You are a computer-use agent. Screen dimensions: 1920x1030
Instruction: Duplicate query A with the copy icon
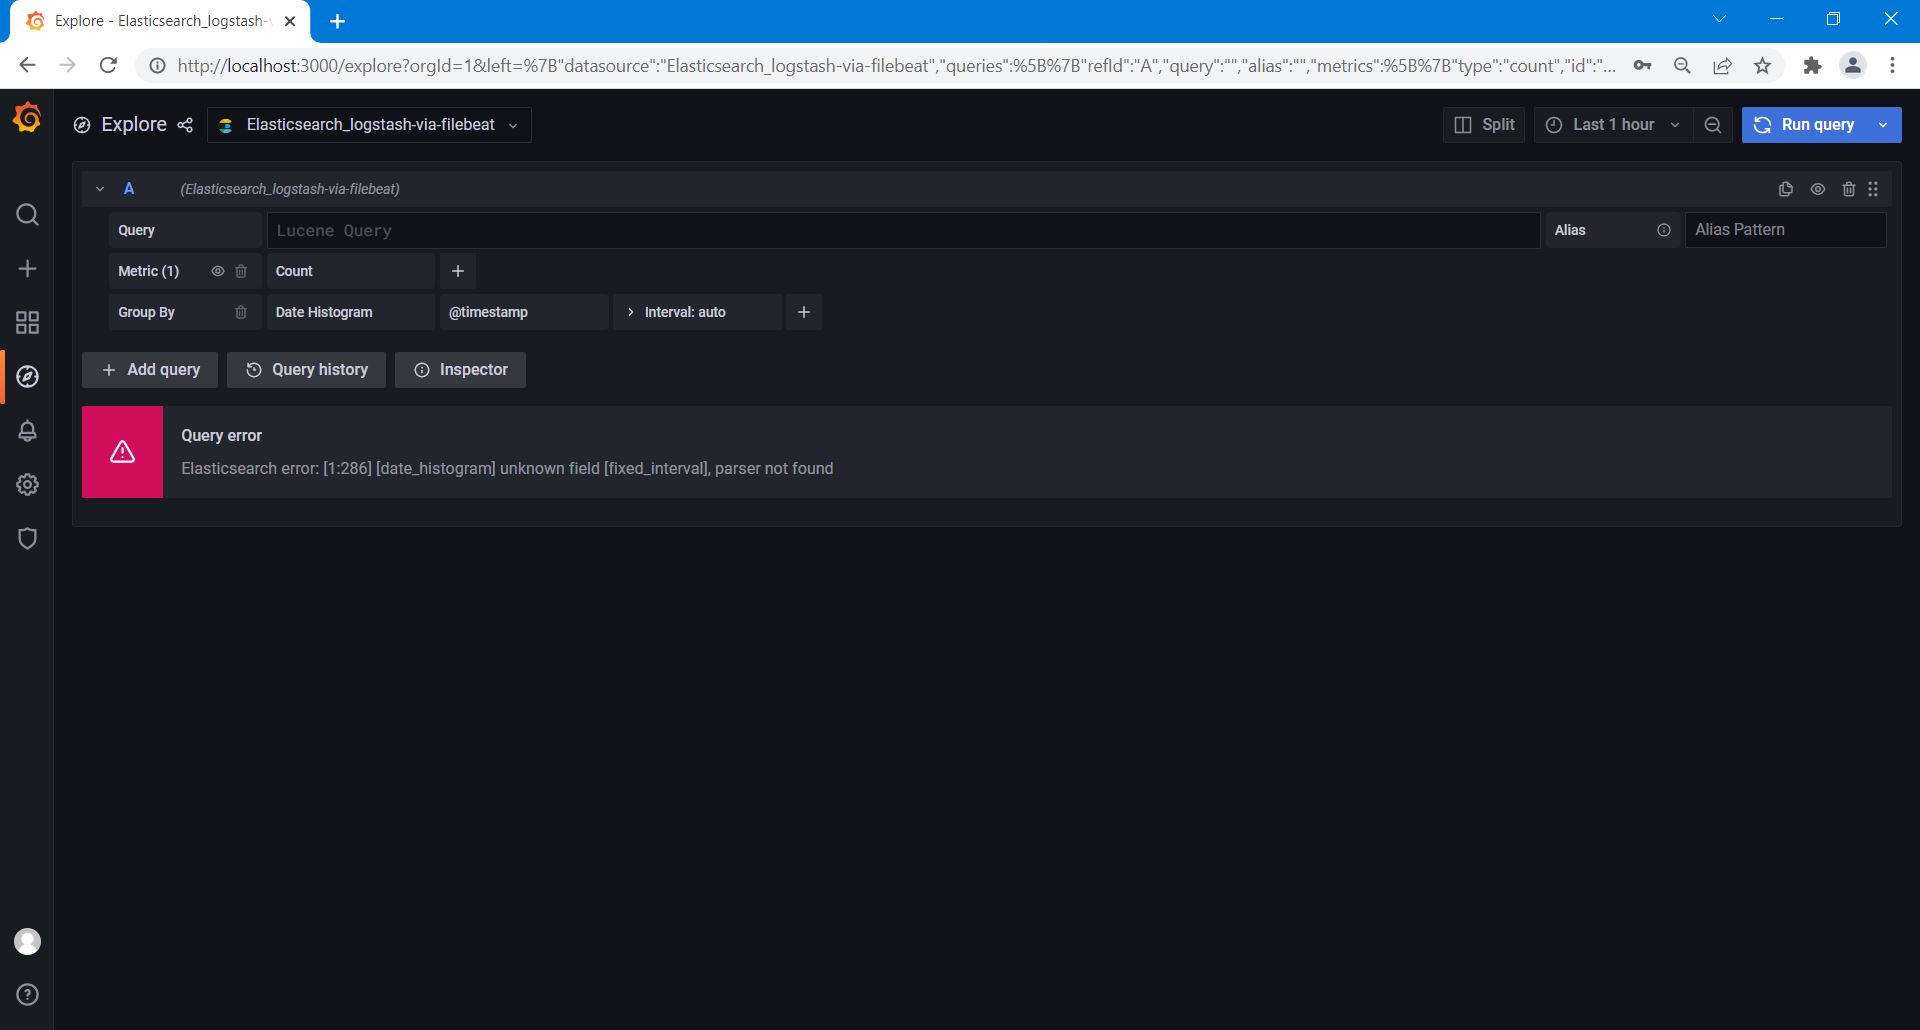(x=1786, y=189)
